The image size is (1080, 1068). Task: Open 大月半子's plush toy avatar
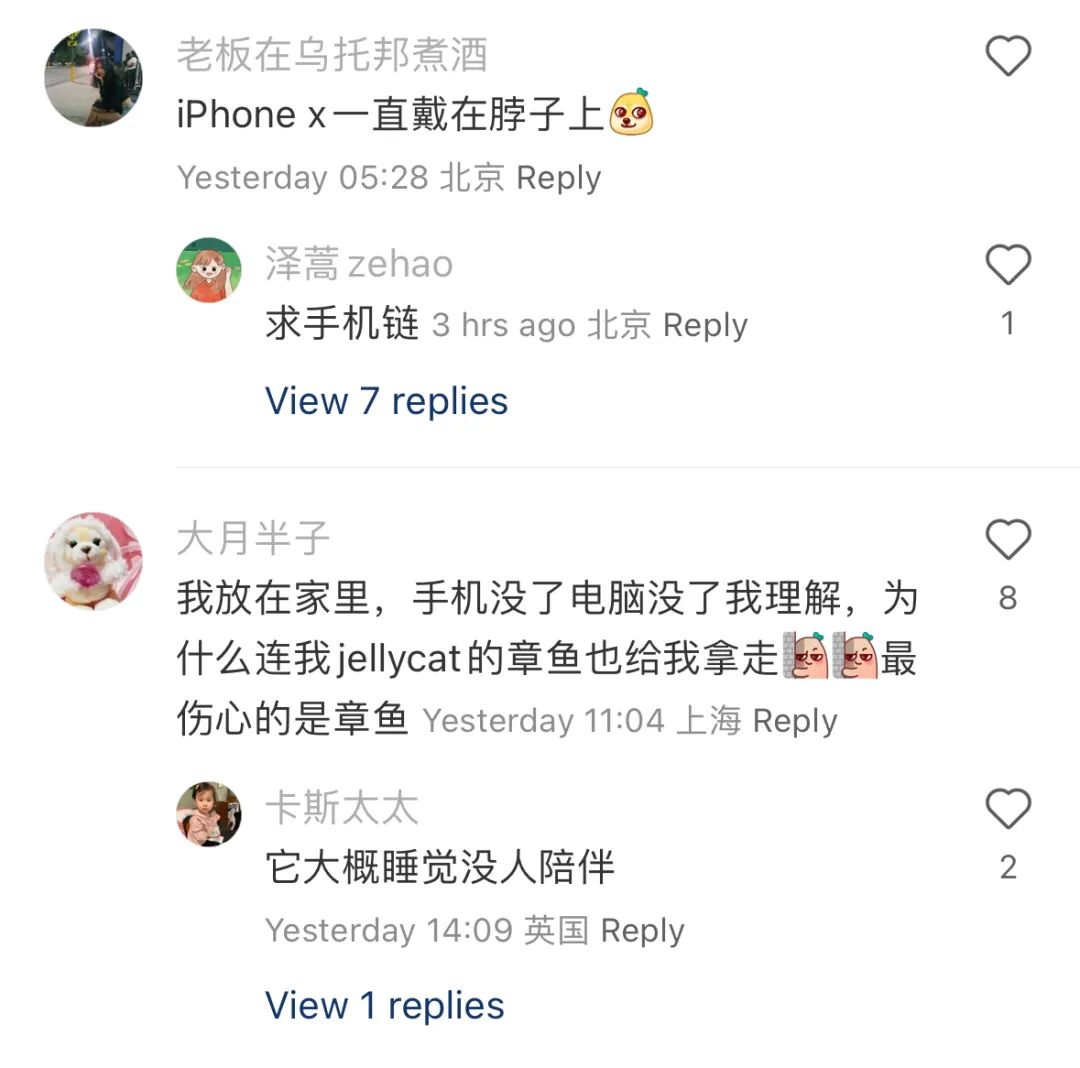click(x=93, y=561)
